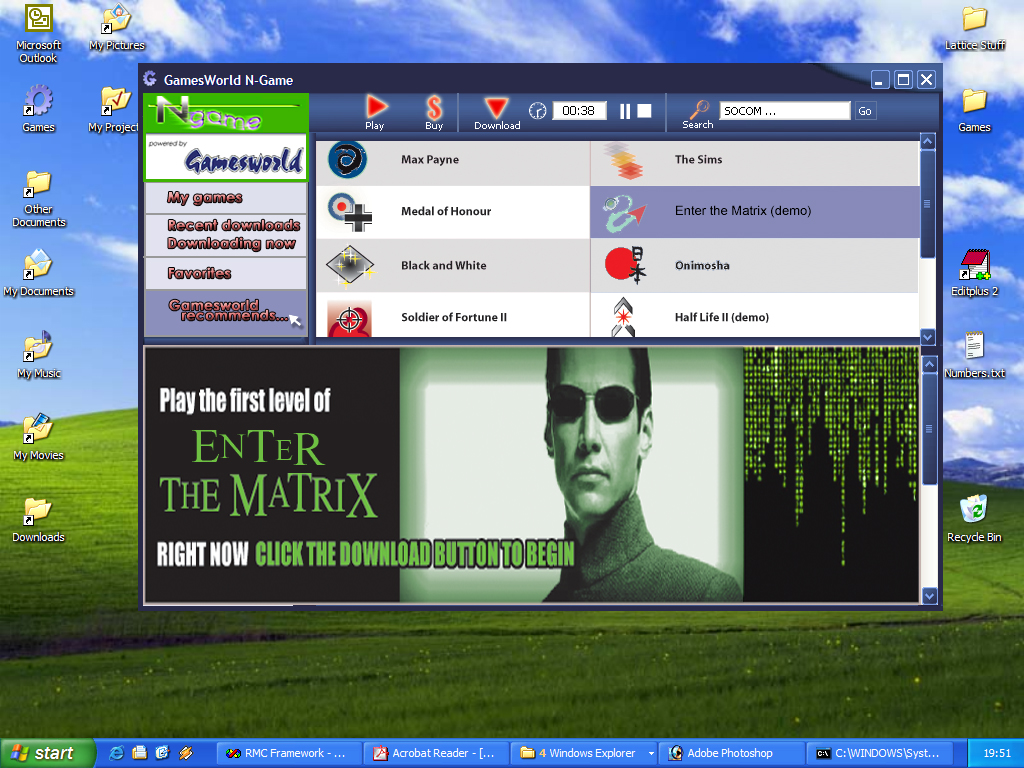Select the Play icon on the toolbar
Viewport: 1024px width, 768px height.
tap(375, 106)
